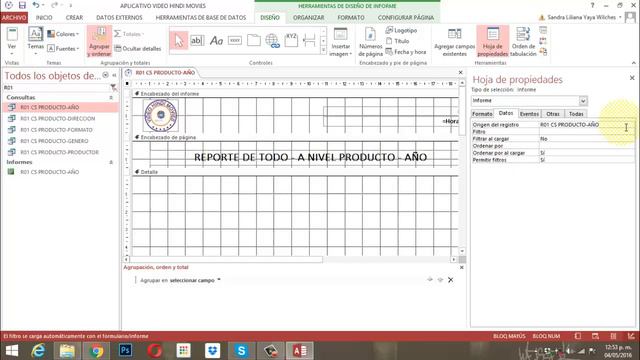The height and width of the screenshot is (360, 640).
Task: Open CONFIGURAR PÁGINA tab
Action: [x=406, y=18]
